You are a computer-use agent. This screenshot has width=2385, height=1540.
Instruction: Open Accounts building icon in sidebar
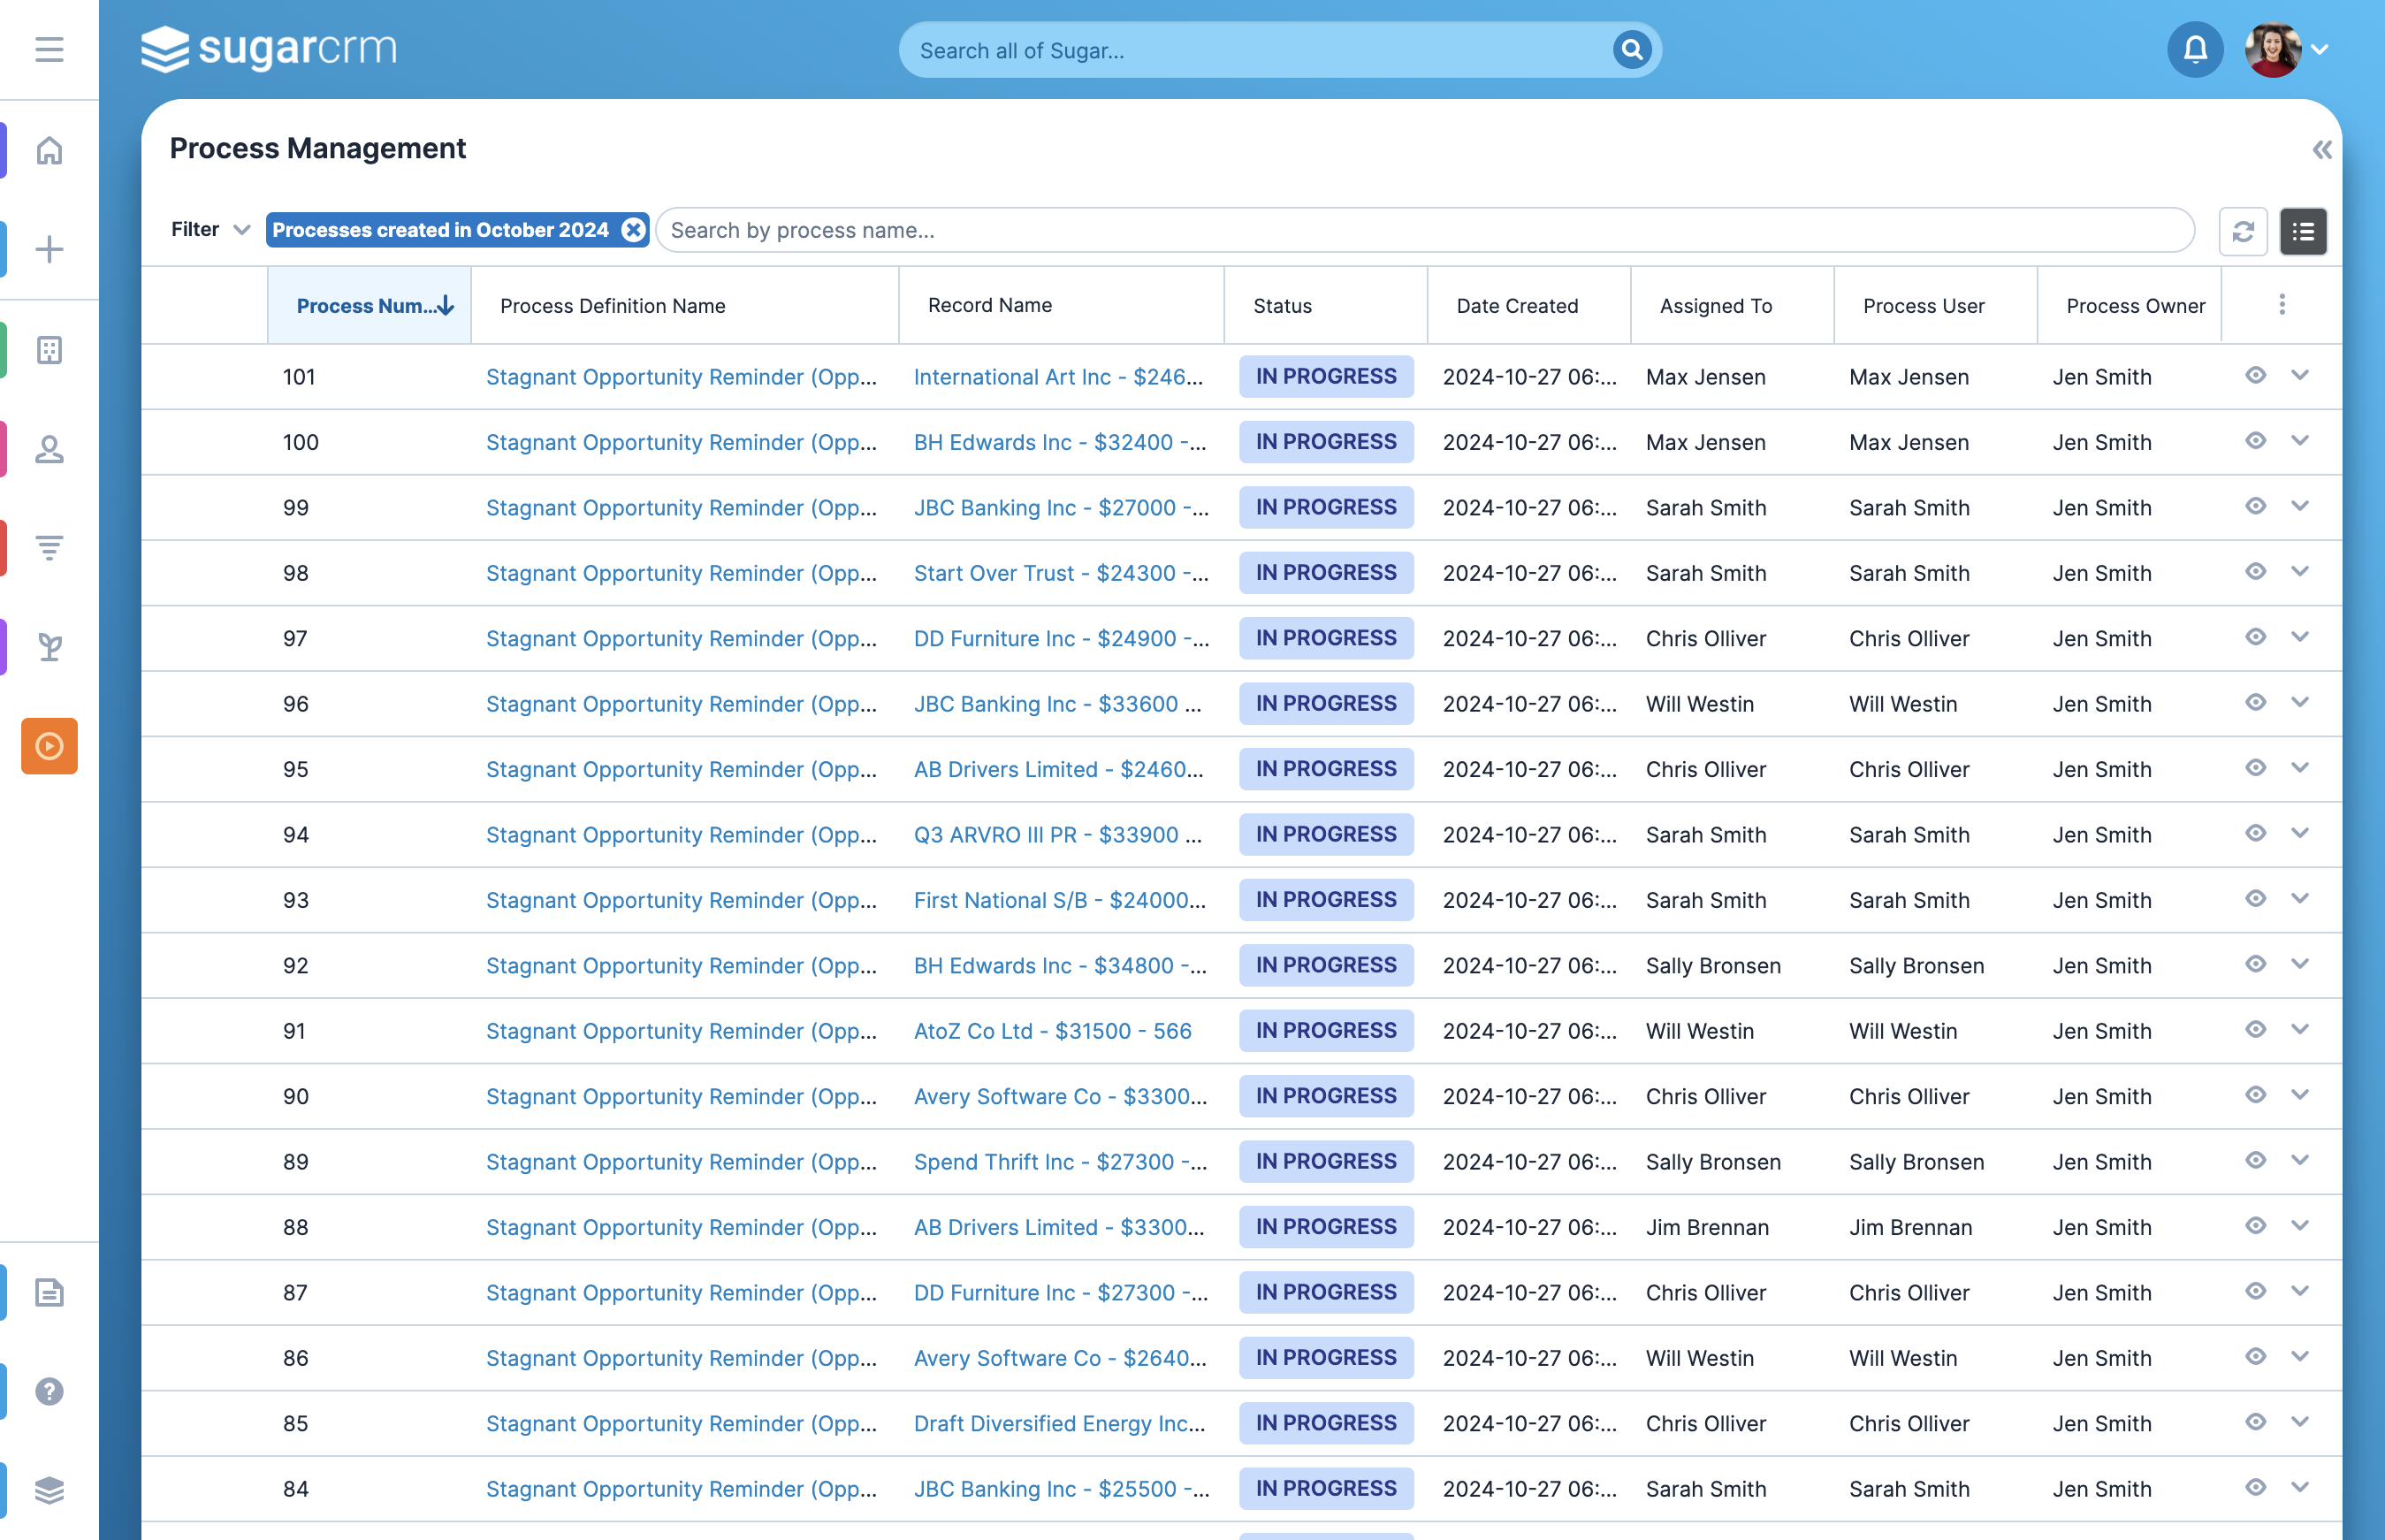coord(49,350)
